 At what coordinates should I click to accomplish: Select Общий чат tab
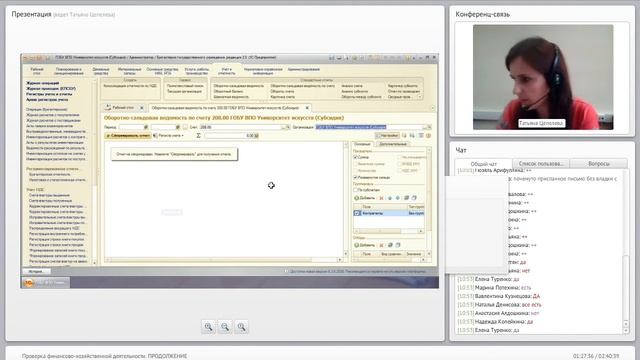[484, 164]
